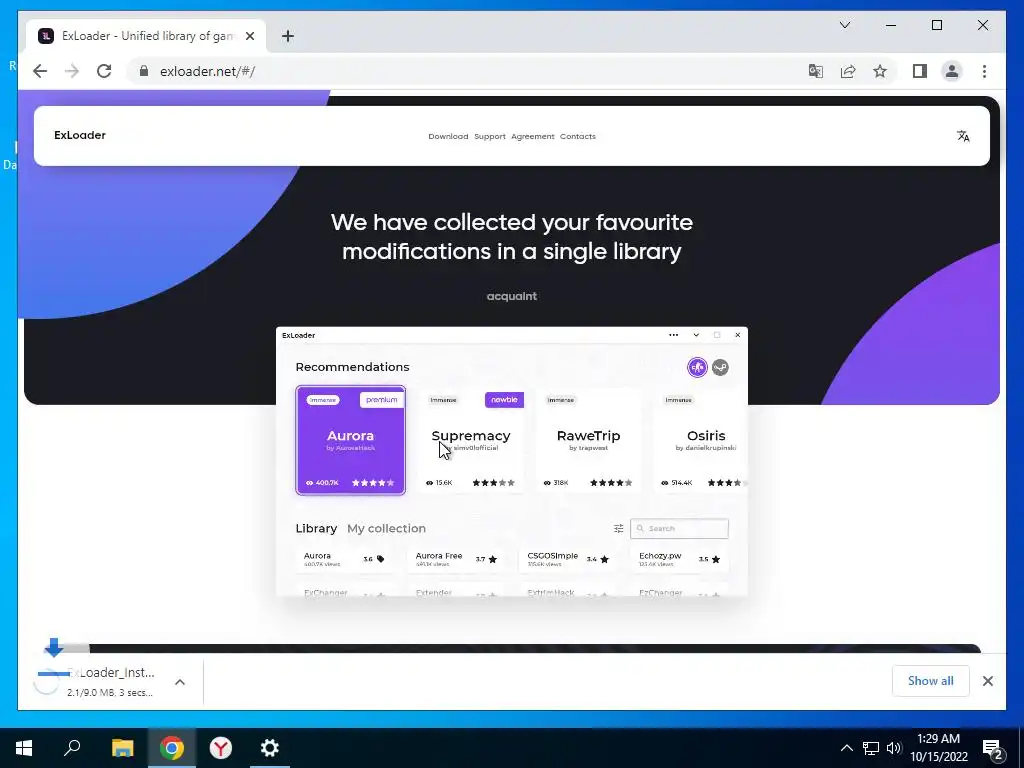Select Aurora Free in the library
1024x768 pixels.
[x=456, y=559]
